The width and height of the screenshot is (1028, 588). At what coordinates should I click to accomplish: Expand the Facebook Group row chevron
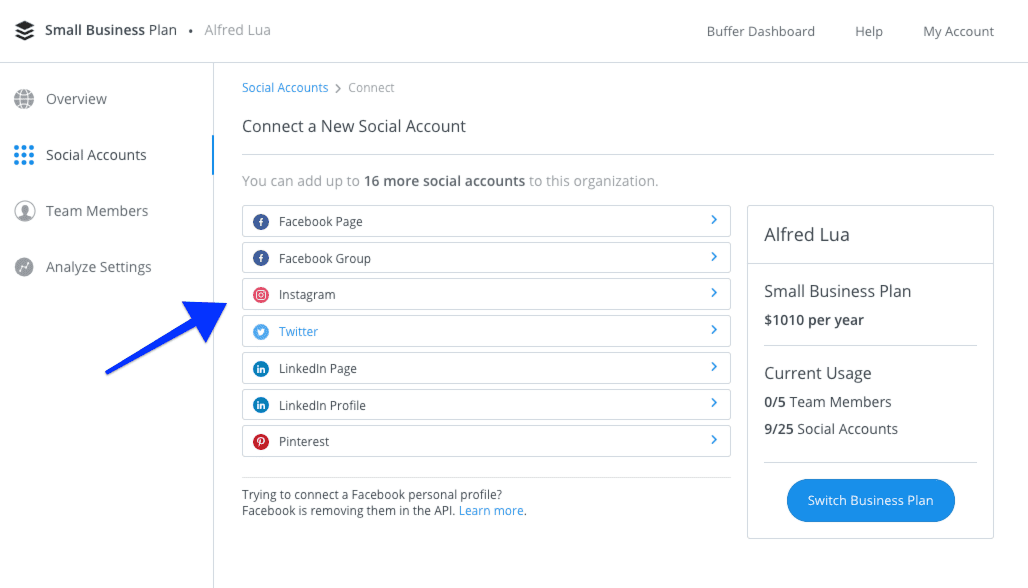tap(714, 257)
